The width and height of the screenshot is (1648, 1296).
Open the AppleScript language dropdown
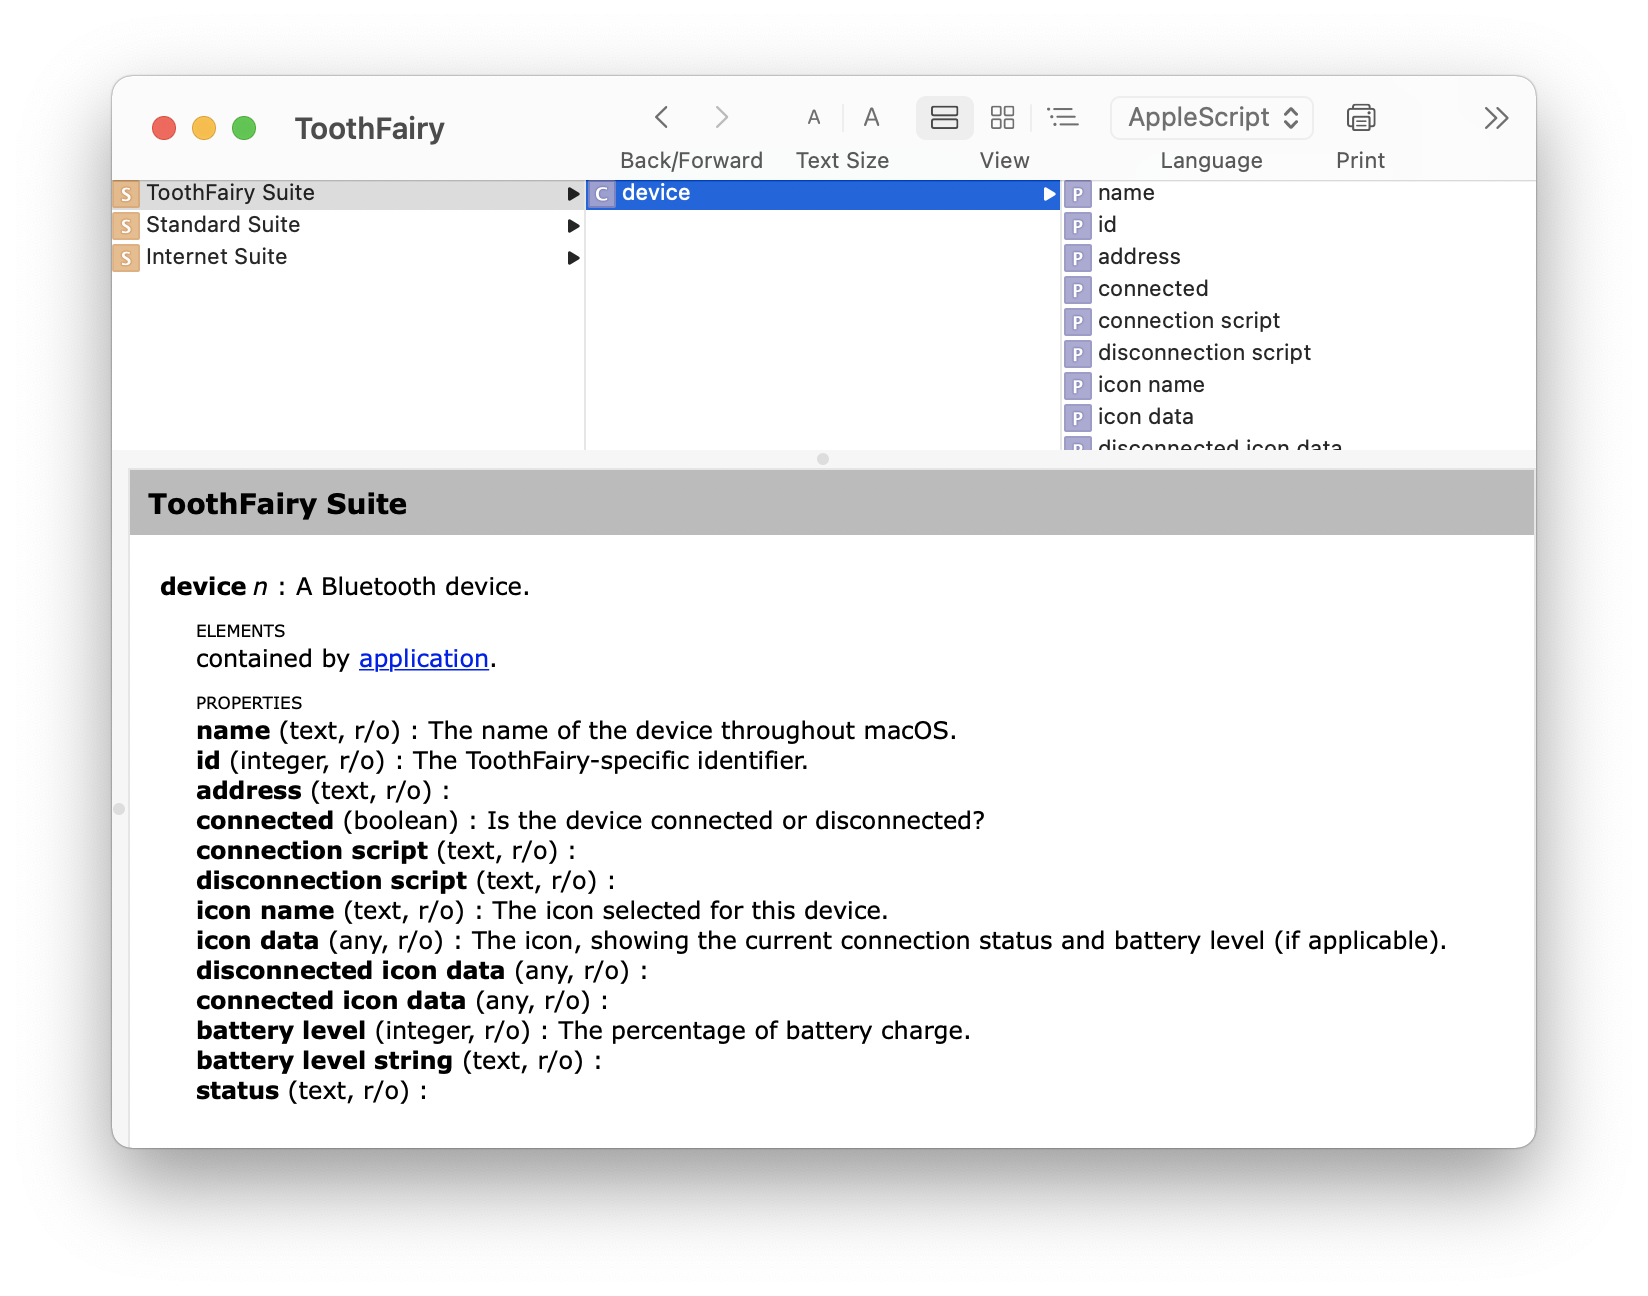(x=1212, y=118)
